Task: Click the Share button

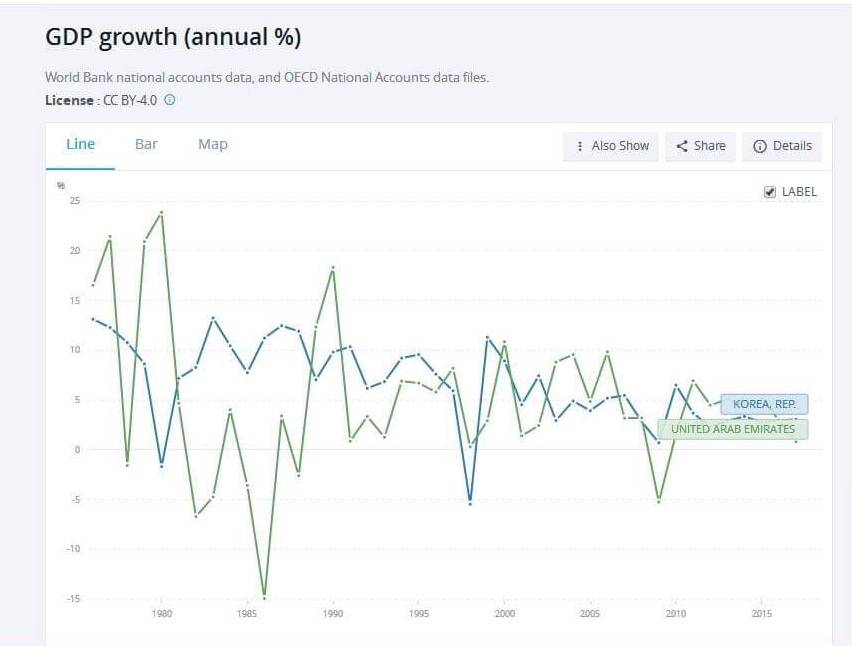Action: 700,146
